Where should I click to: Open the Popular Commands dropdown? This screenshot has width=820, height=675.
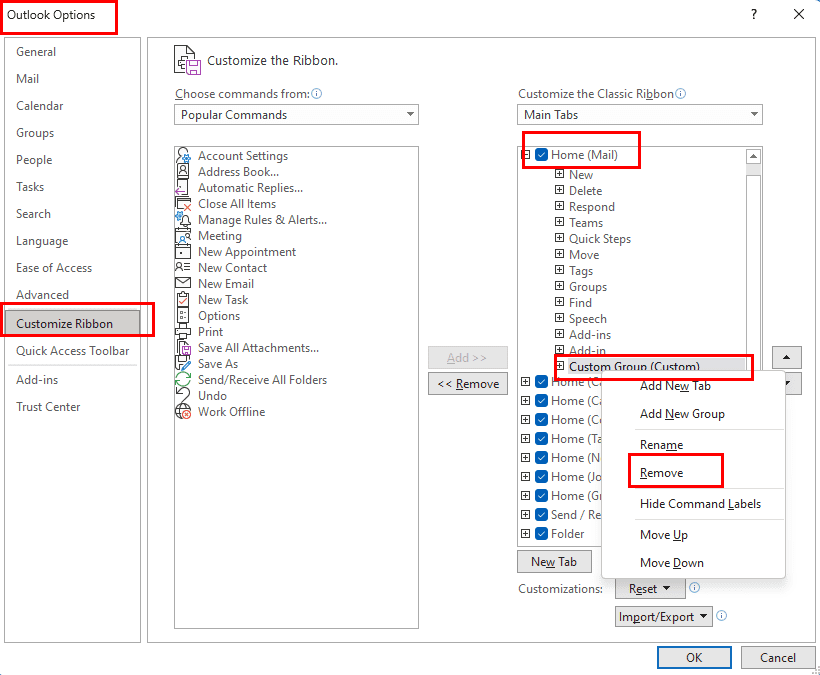pos(296,115)
